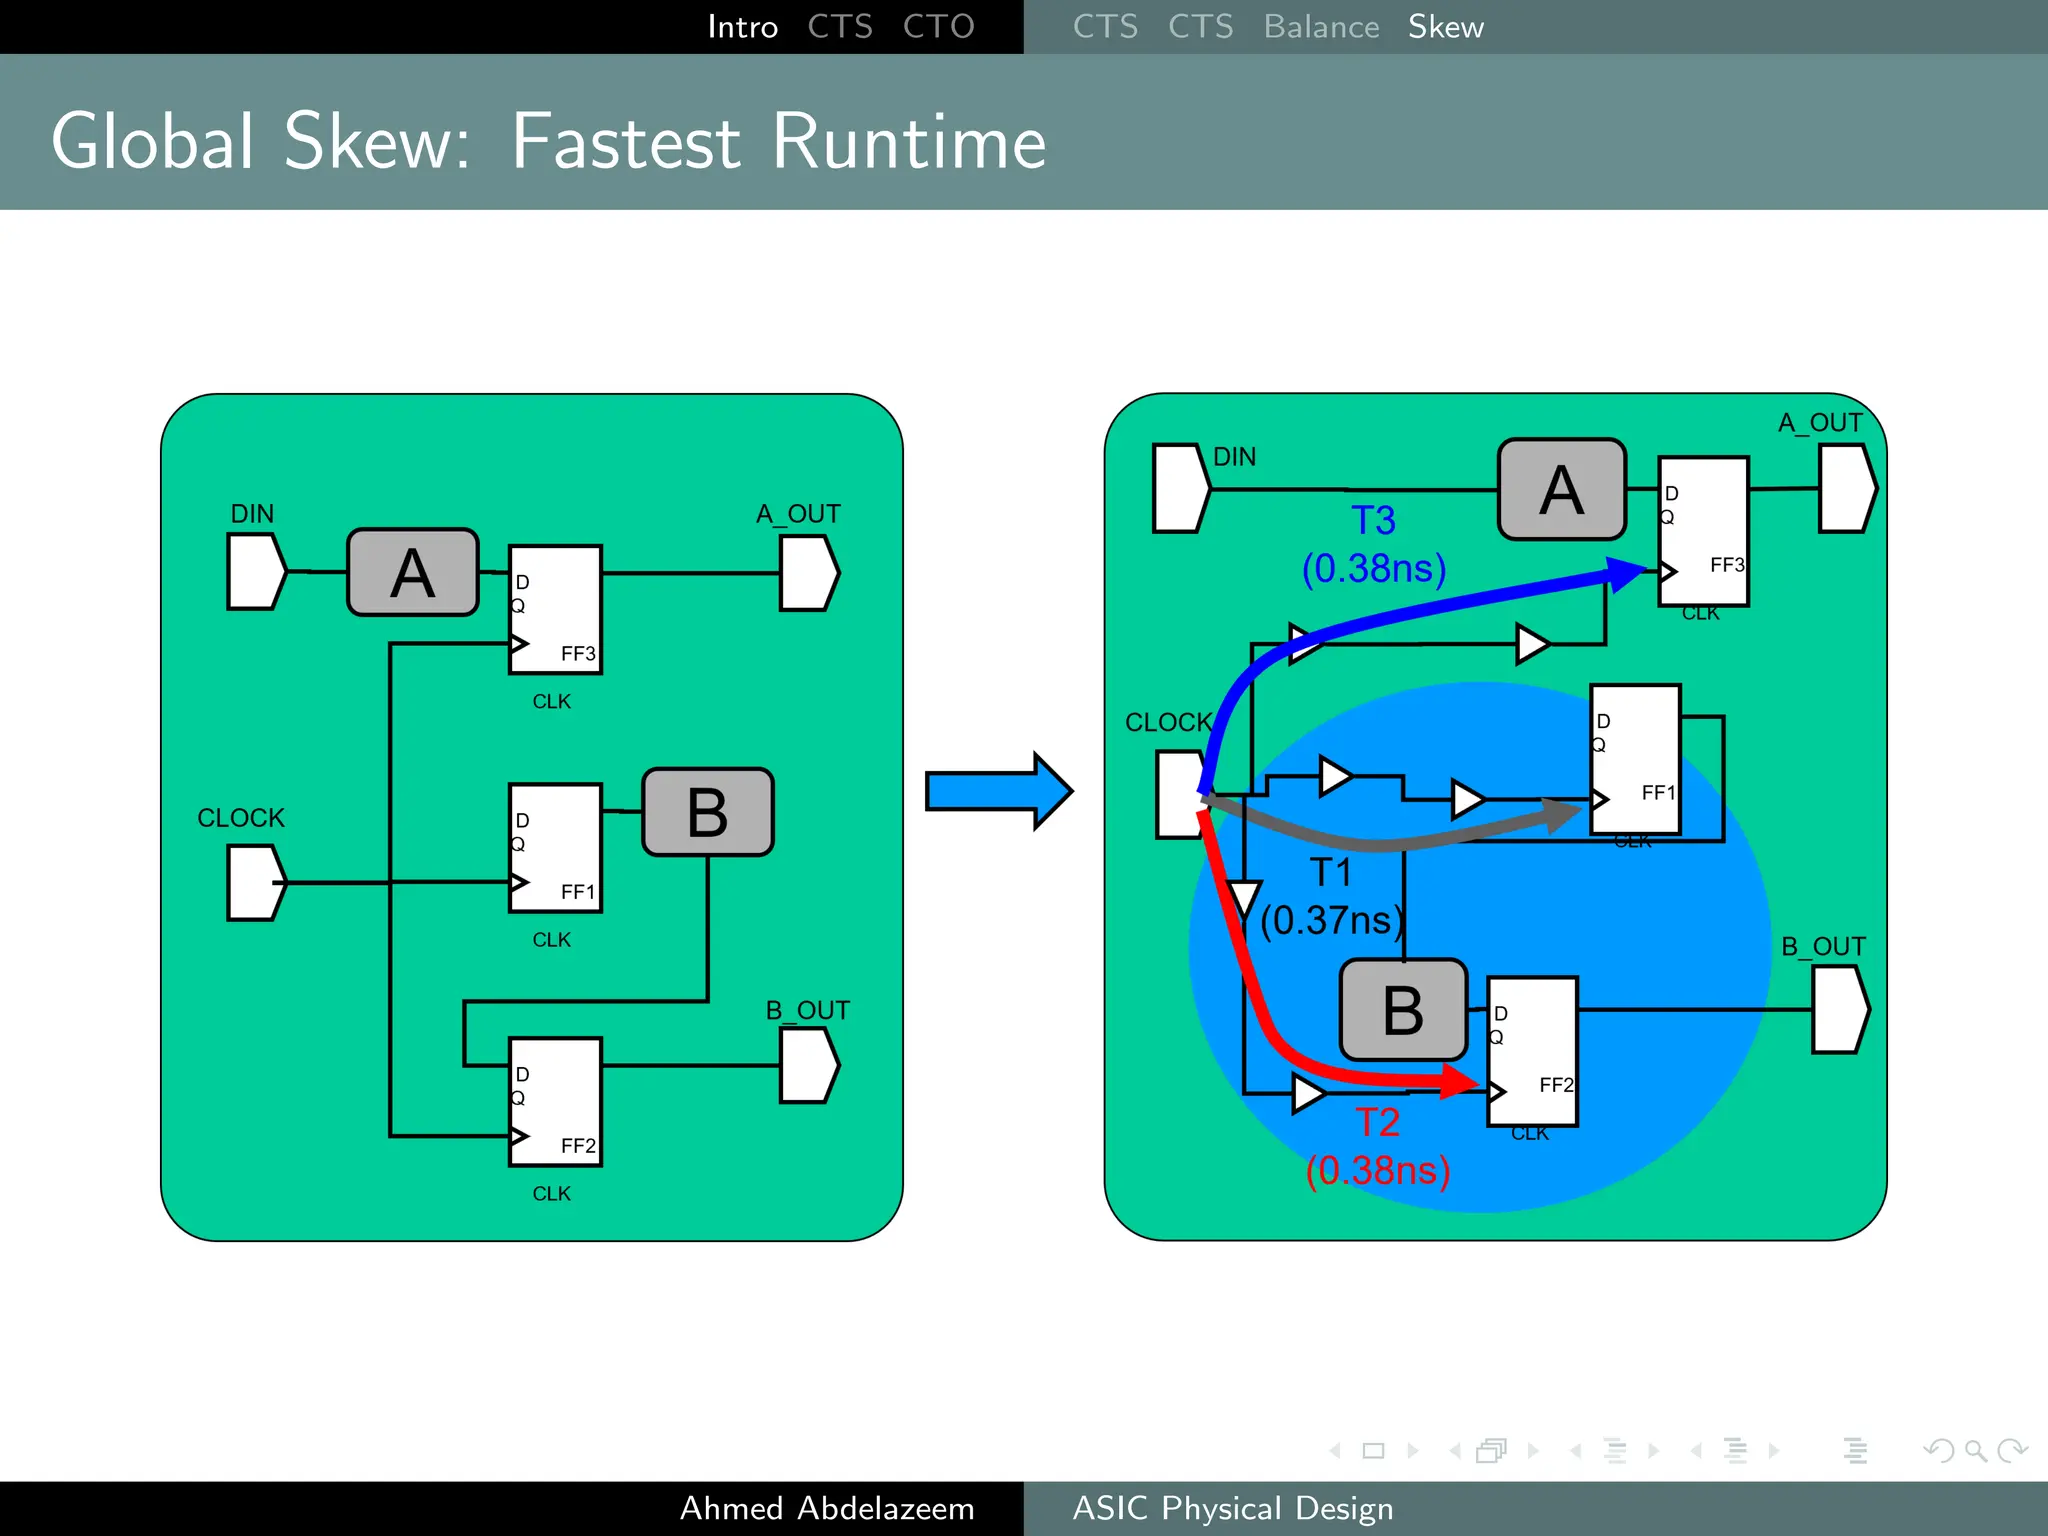Click the slide rectangle navigation icon
This screenshot has width=2048, height=1536.
point(1373,1450)
